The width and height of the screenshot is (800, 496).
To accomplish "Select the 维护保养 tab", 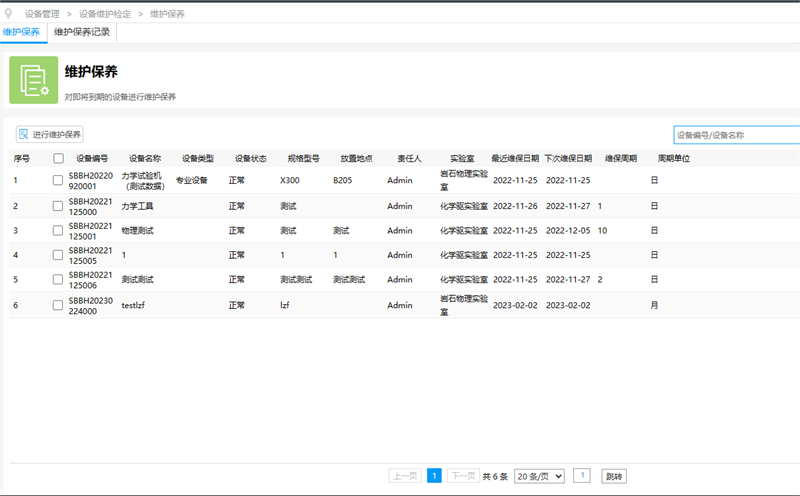I will pos(22,32).
